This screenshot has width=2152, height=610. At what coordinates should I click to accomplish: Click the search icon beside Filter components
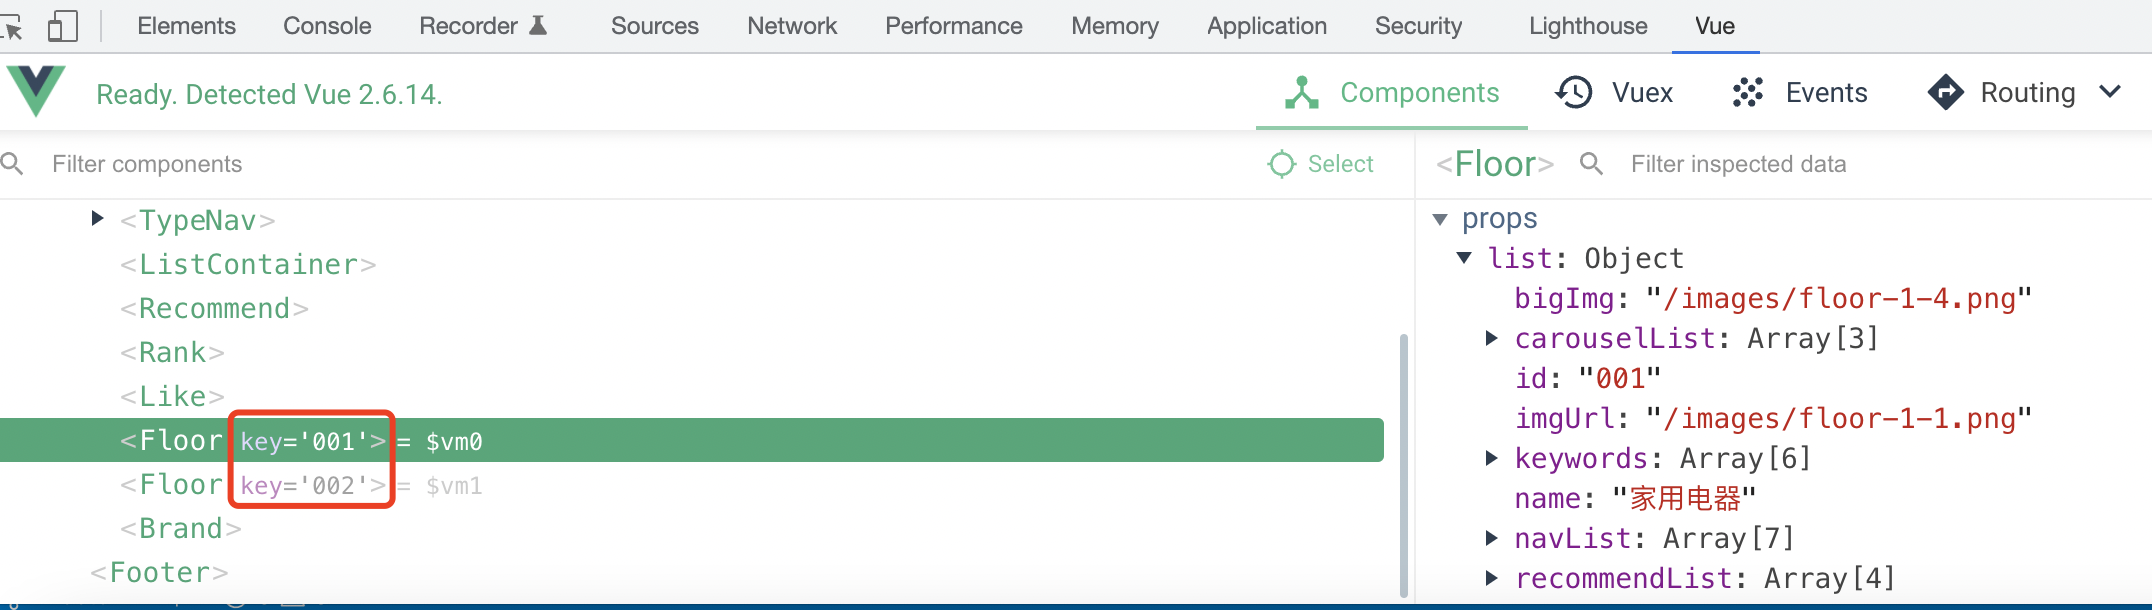(x=13, y=164)
